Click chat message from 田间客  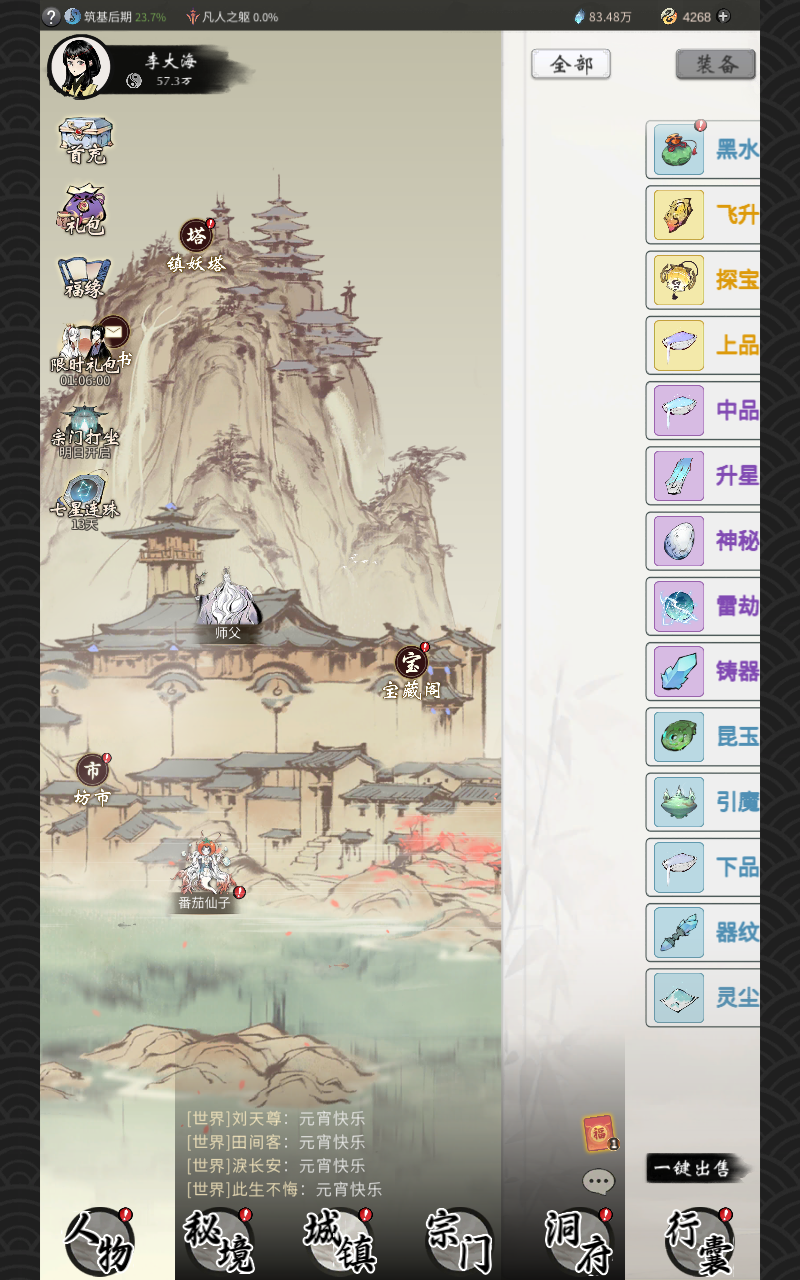coord(276,1142)
